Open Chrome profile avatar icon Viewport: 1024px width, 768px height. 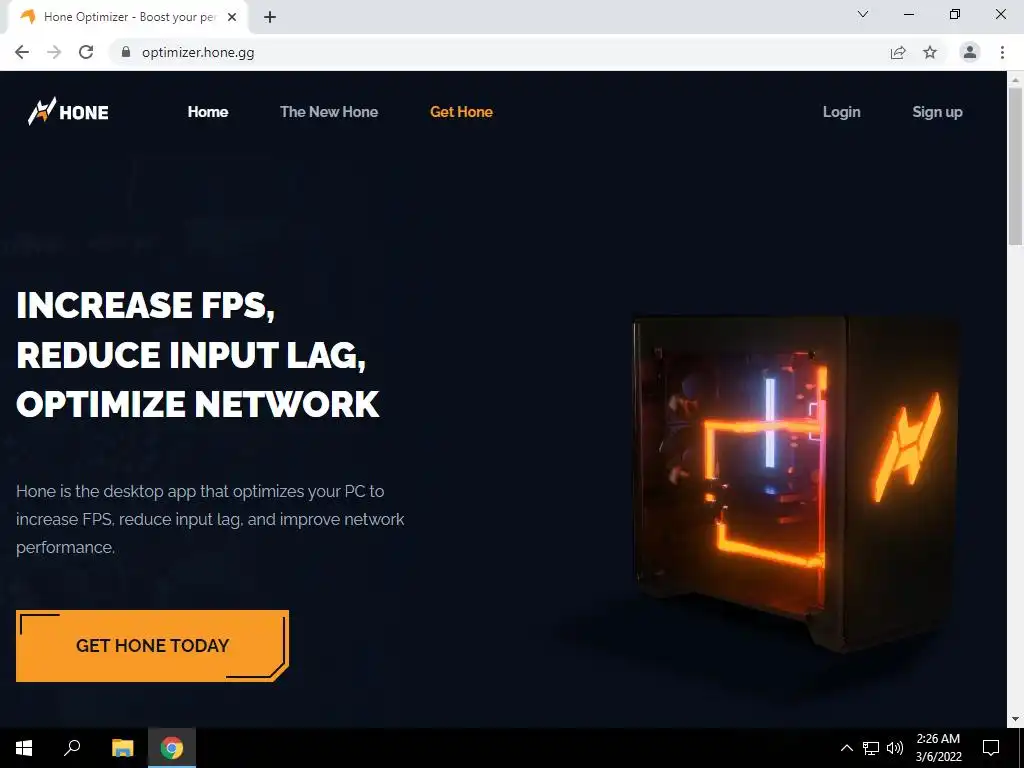tap(970, 52)
